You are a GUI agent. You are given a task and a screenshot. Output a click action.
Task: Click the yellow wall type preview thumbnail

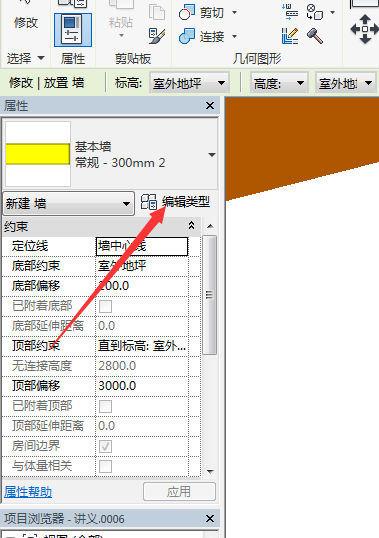(38, 154)
